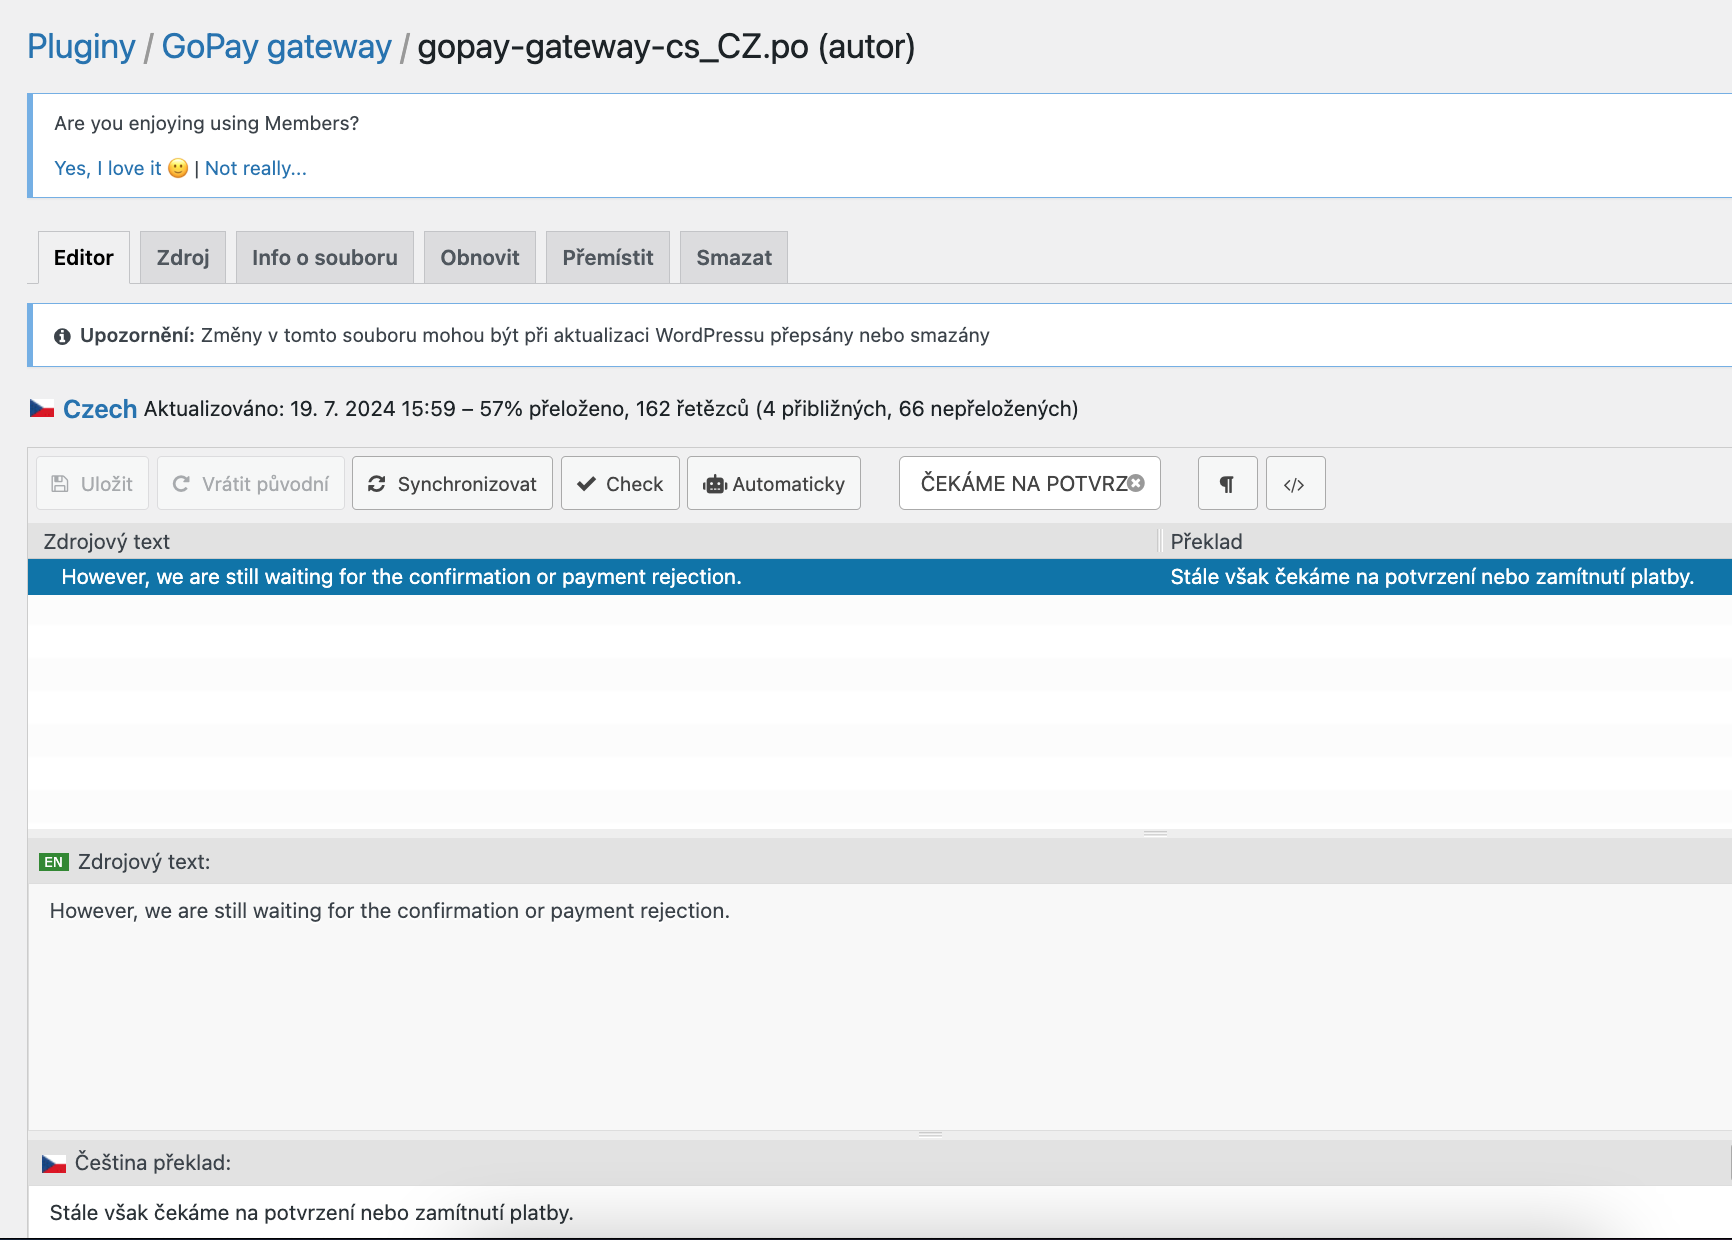Image resolution: width=1732 pixels, height=1240 pixels.
Task: Click into the Čeština překlad translation textarea
Action: pos(880,1213)
